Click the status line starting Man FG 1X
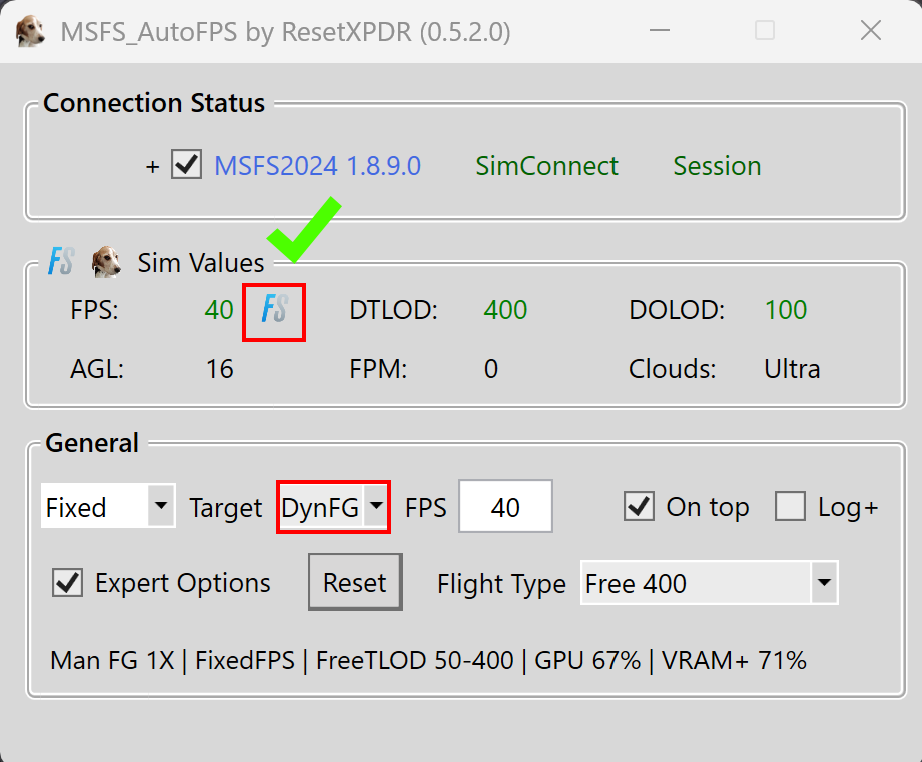 428,660
